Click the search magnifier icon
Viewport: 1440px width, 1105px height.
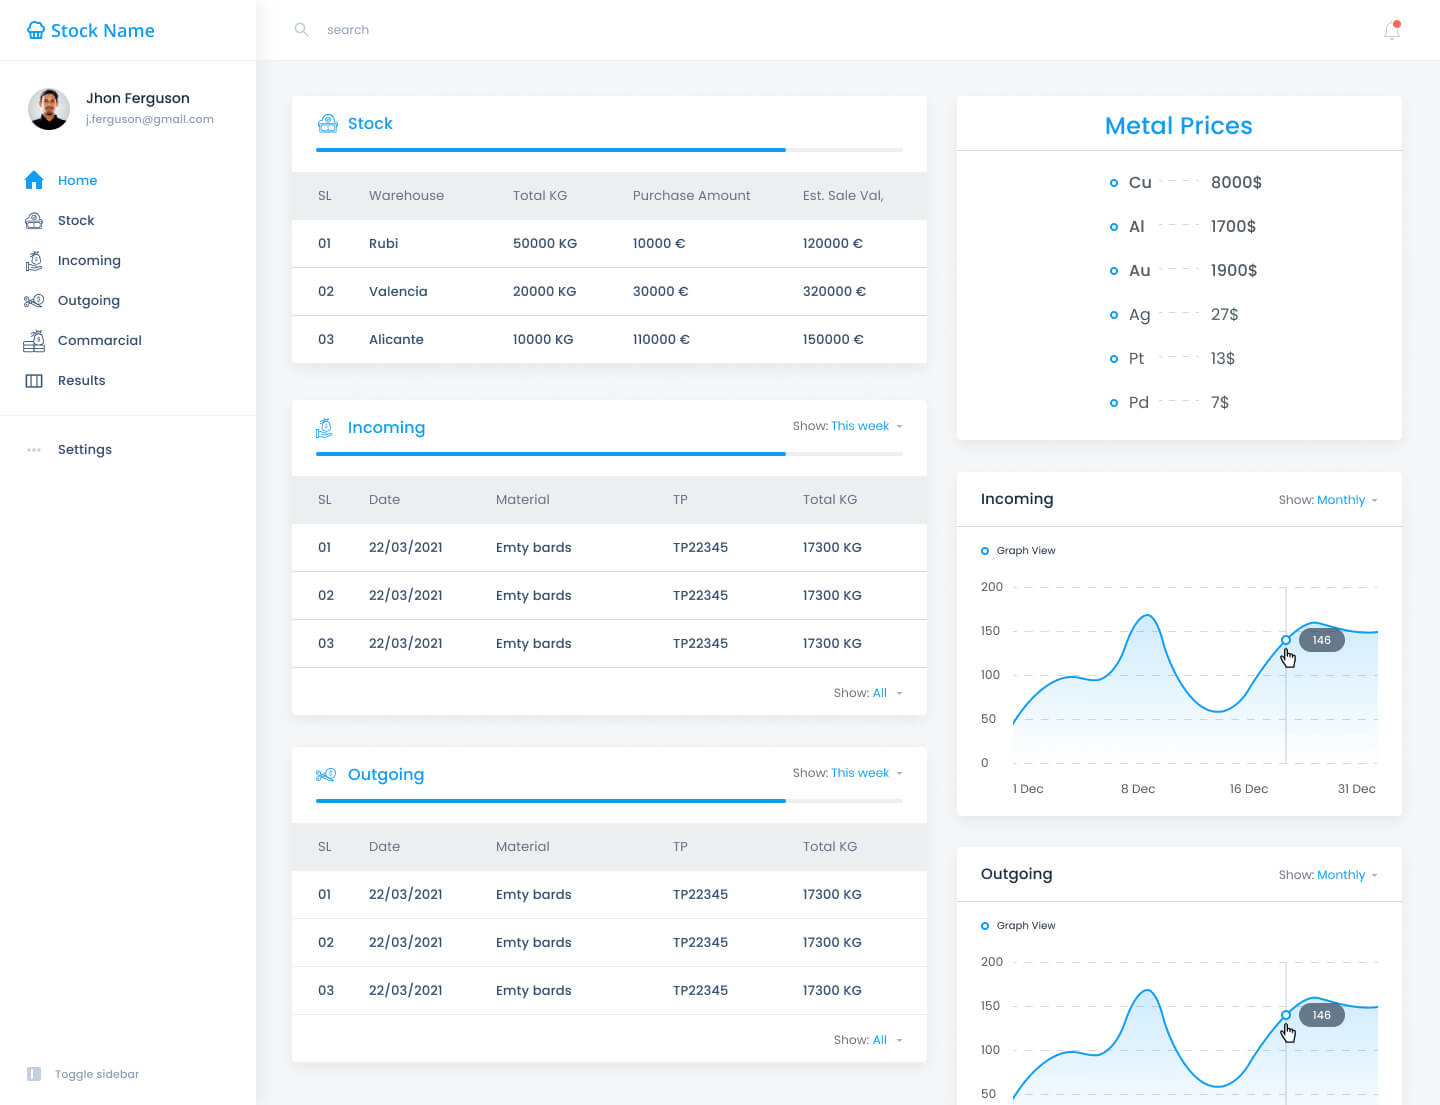tap(301, 30)
